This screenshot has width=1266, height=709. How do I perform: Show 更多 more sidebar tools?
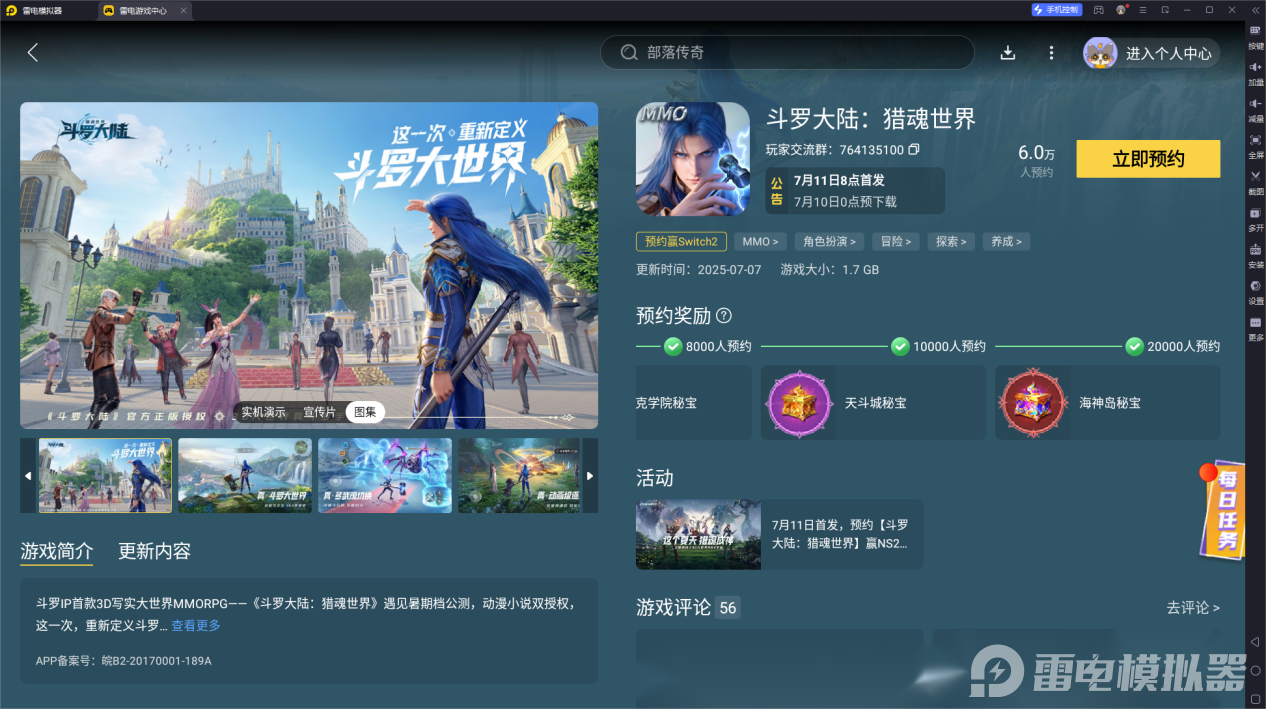pyautogui.click(x=1256, y=329)
